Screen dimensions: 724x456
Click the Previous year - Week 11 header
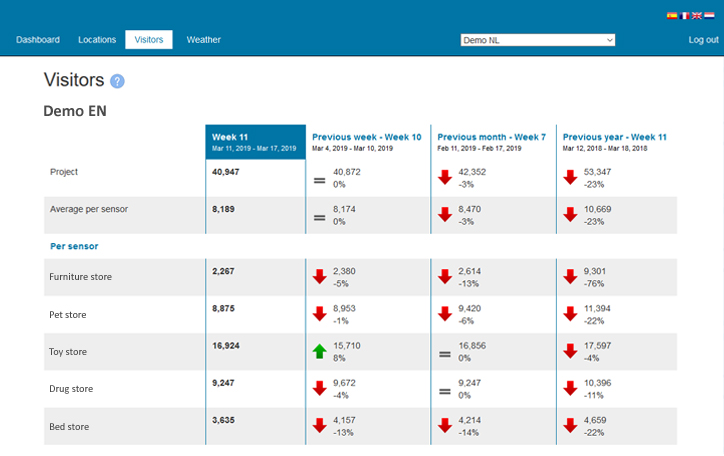[614, 137]
